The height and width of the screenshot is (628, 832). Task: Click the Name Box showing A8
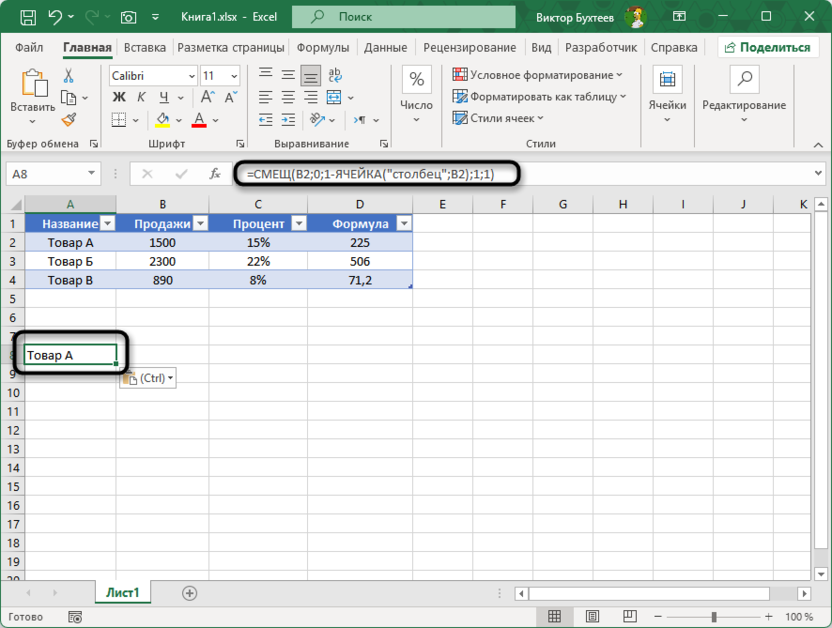pos(50,173)
